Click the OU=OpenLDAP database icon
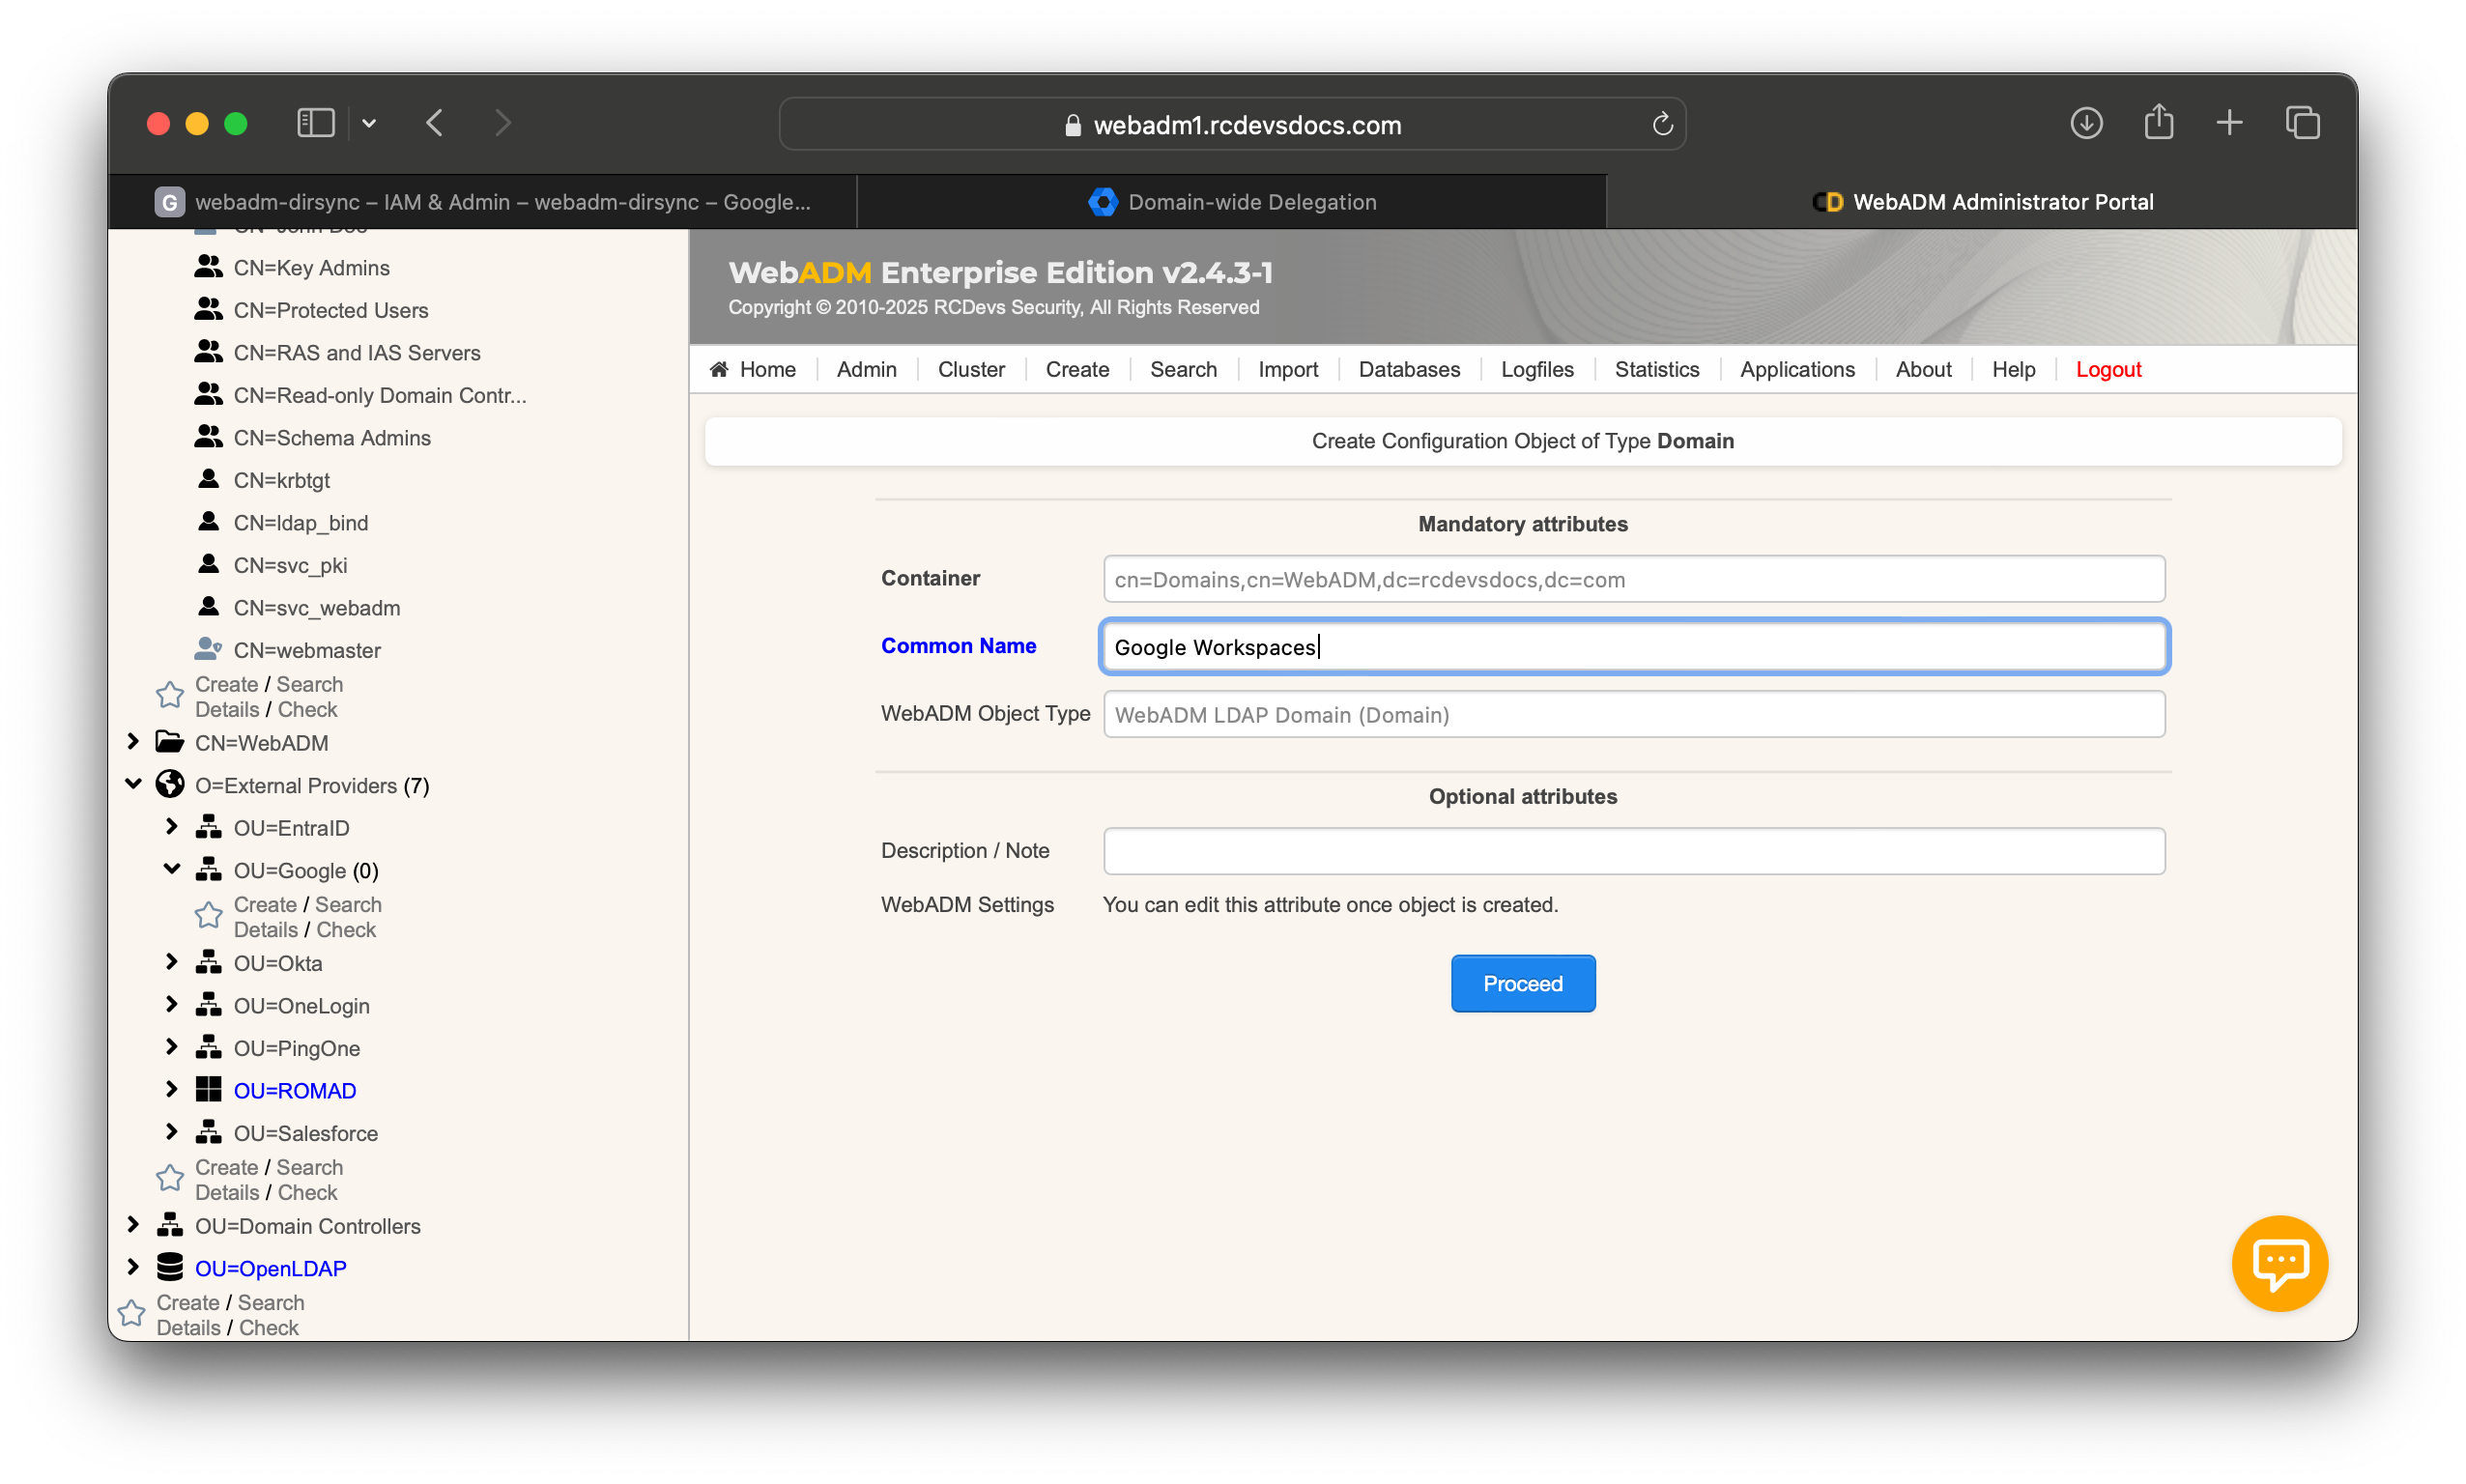The height and width of the screenshot is (1484, 2466). [170, 1267]
